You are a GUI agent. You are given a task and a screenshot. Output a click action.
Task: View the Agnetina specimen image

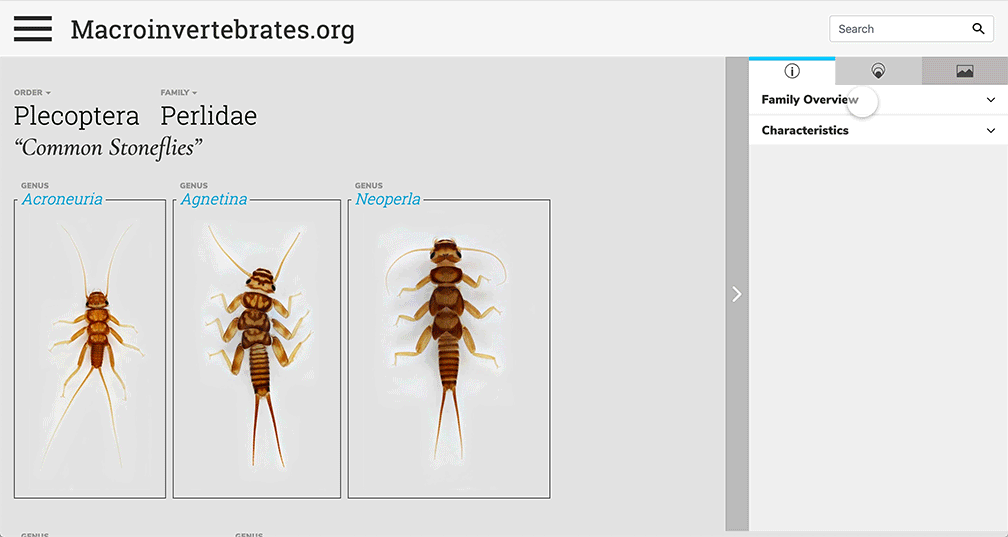(x=257, y=349)
